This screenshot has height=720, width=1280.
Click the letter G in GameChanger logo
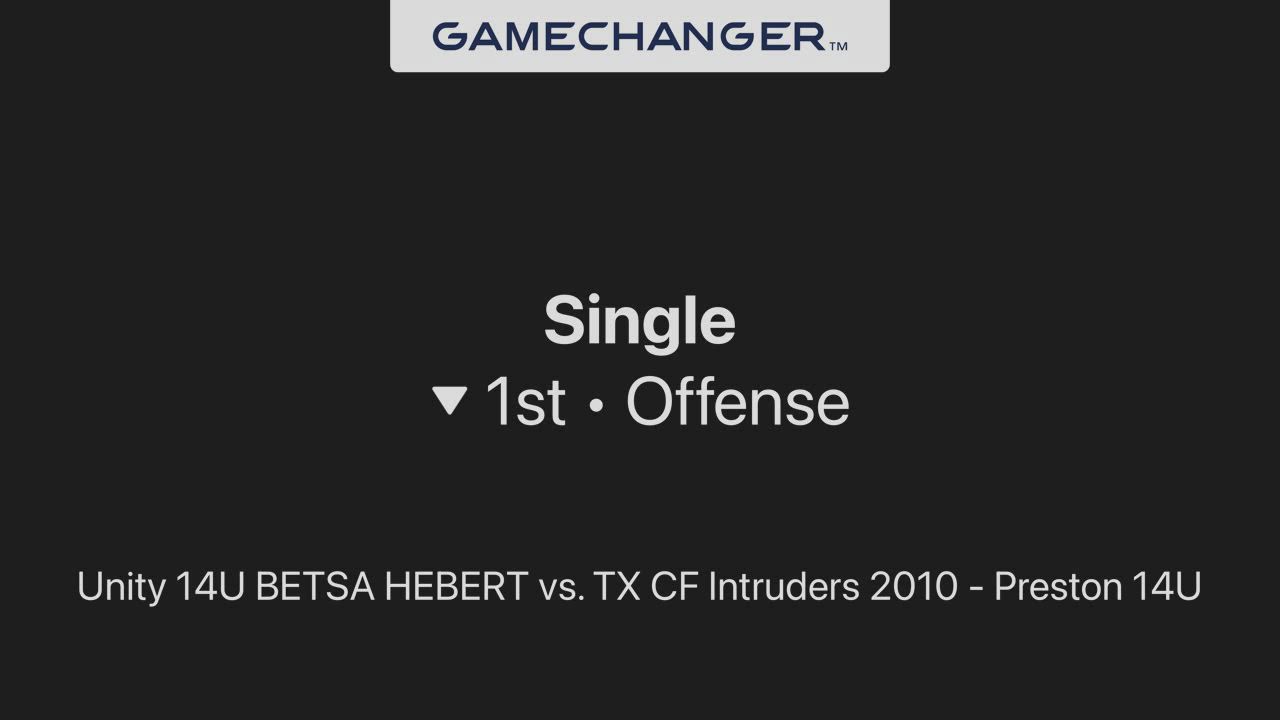click(x=449, y=37)
